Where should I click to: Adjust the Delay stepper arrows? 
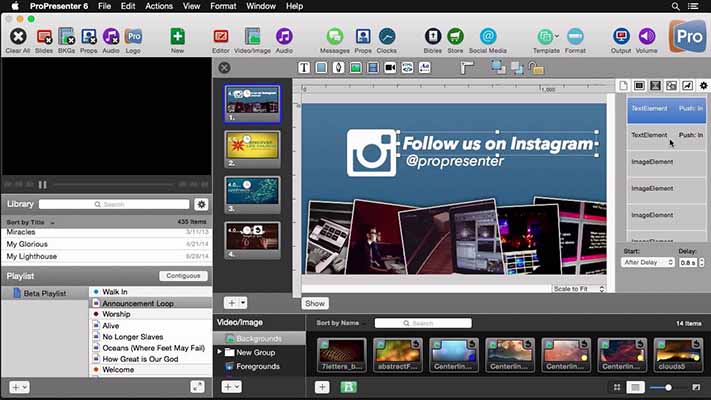pyautogui.click(x=702, y=262)
